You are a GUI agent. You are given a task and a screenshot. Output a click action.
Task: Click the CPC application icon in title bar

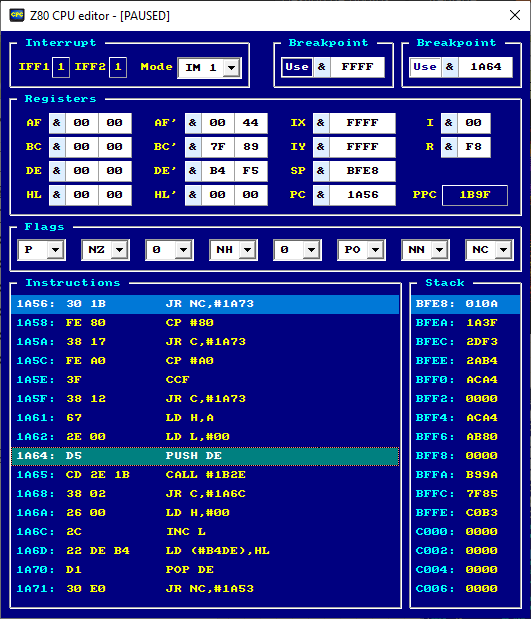pyautogui.click(x=17, y=15)
